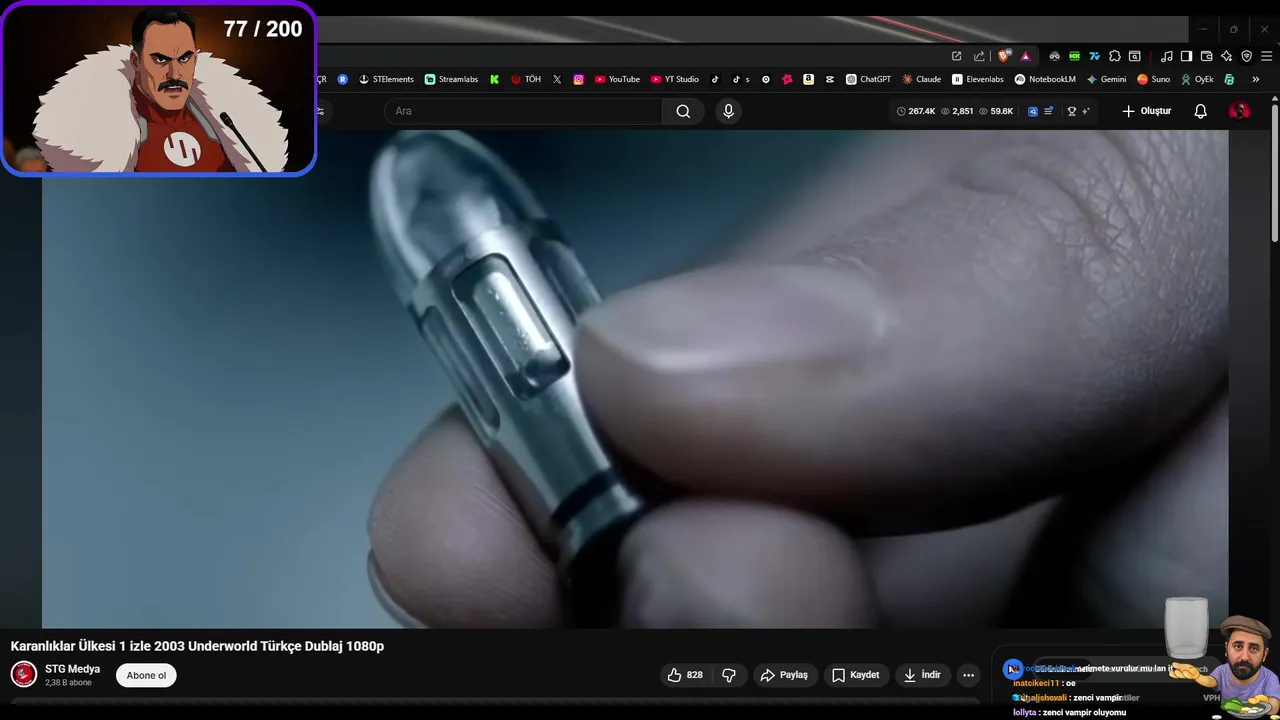Open the Claude bookmark

click(922, 79)
